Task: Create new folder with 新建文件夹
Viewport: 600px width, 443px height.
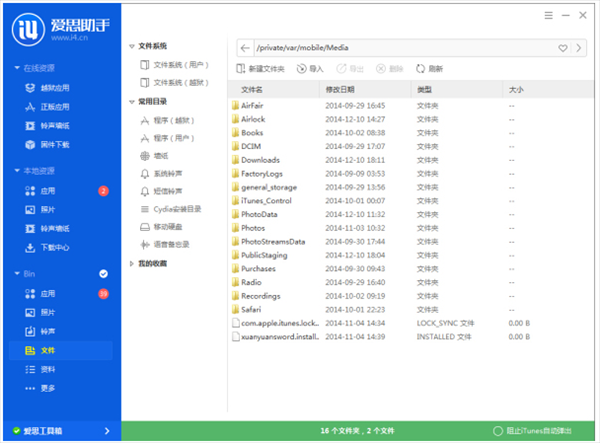Action: [x=261, y=69]
